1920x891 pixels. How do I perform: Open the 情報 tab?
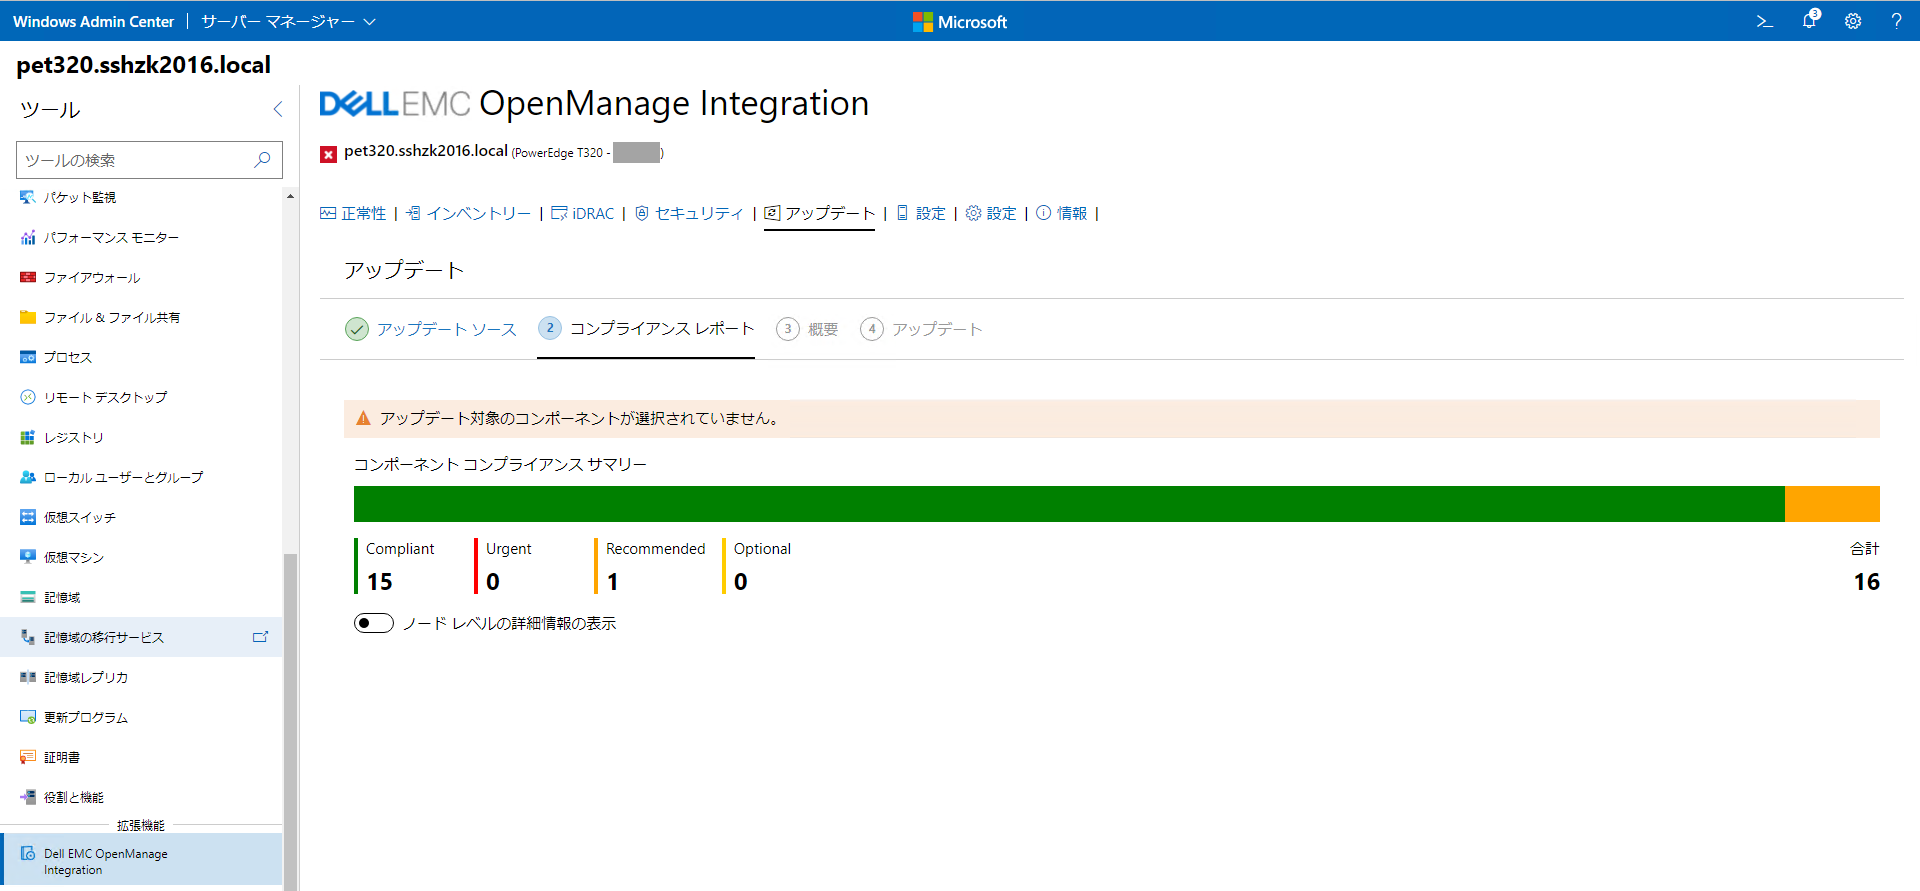pos(1062,213)
